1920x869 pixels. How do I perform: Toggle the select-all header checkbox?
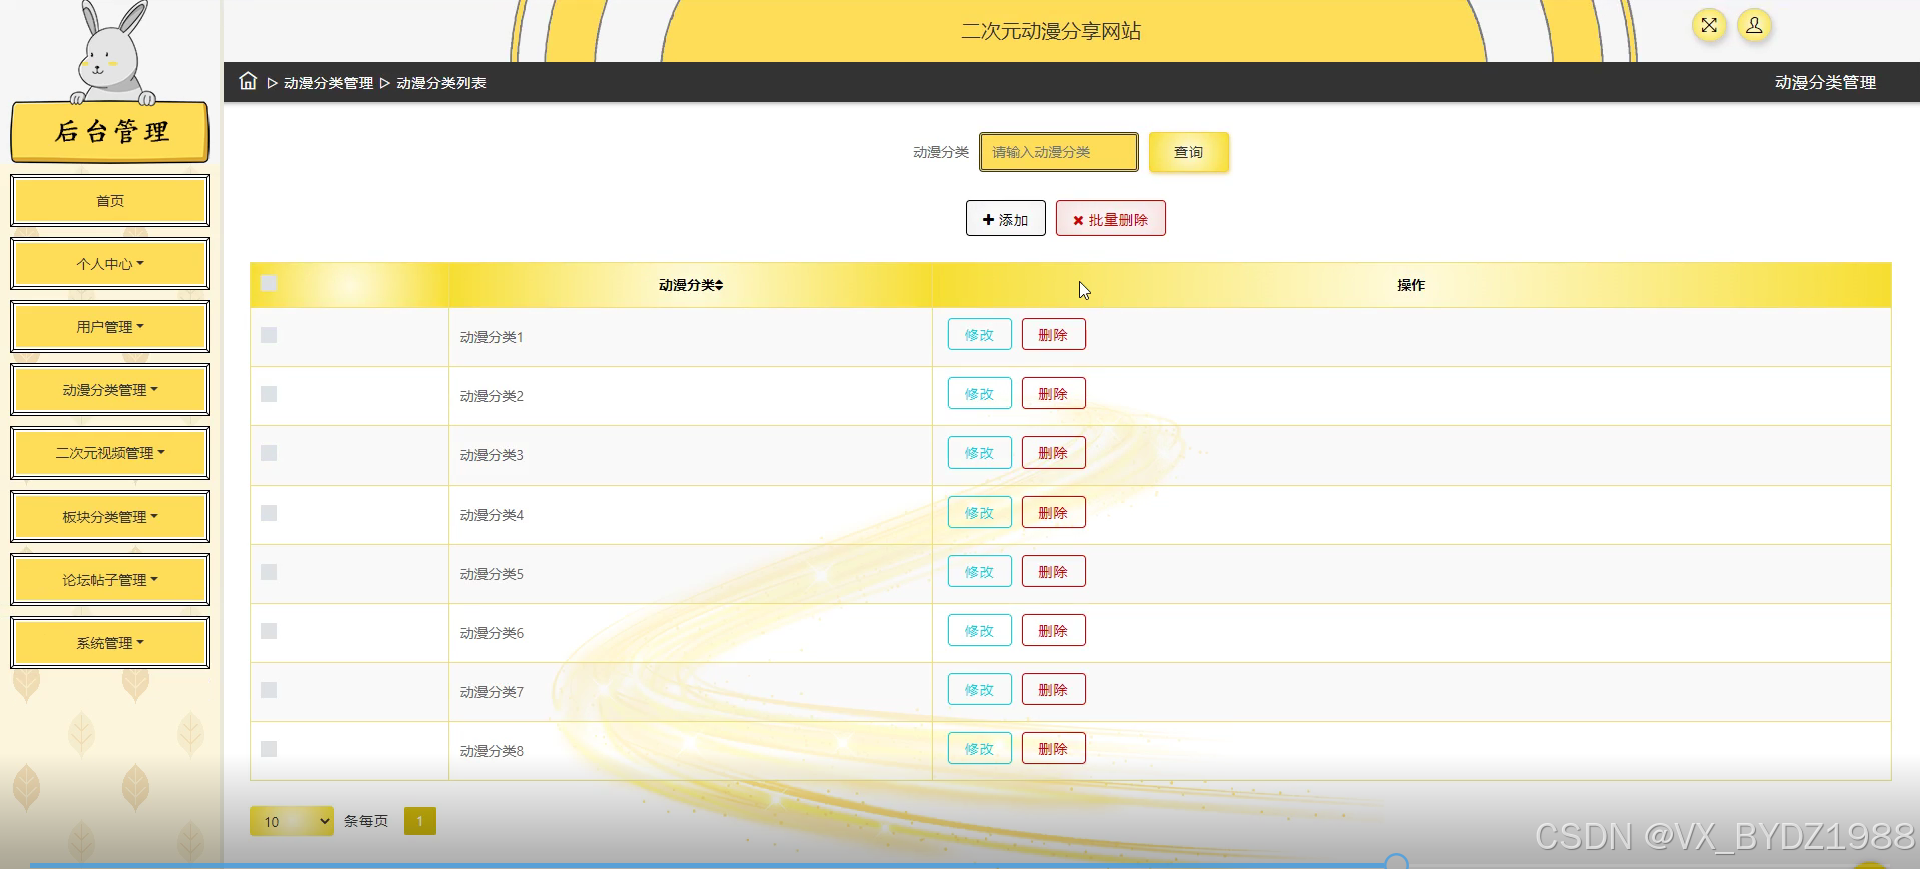point(268,283)
